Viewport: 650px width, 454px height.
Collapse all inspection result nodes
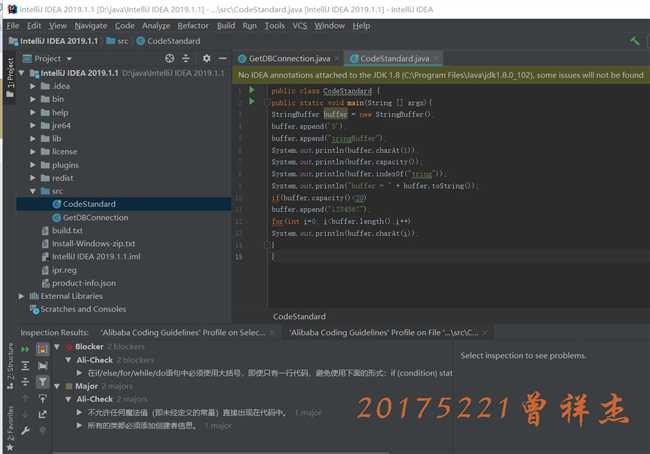[25, 382]
